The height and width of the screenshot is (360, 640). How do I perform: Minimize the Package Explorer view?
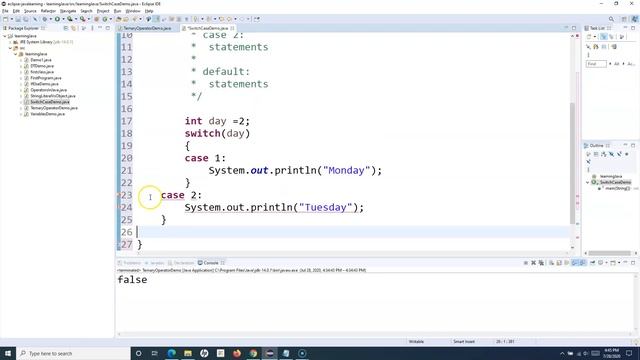point(100,28)
